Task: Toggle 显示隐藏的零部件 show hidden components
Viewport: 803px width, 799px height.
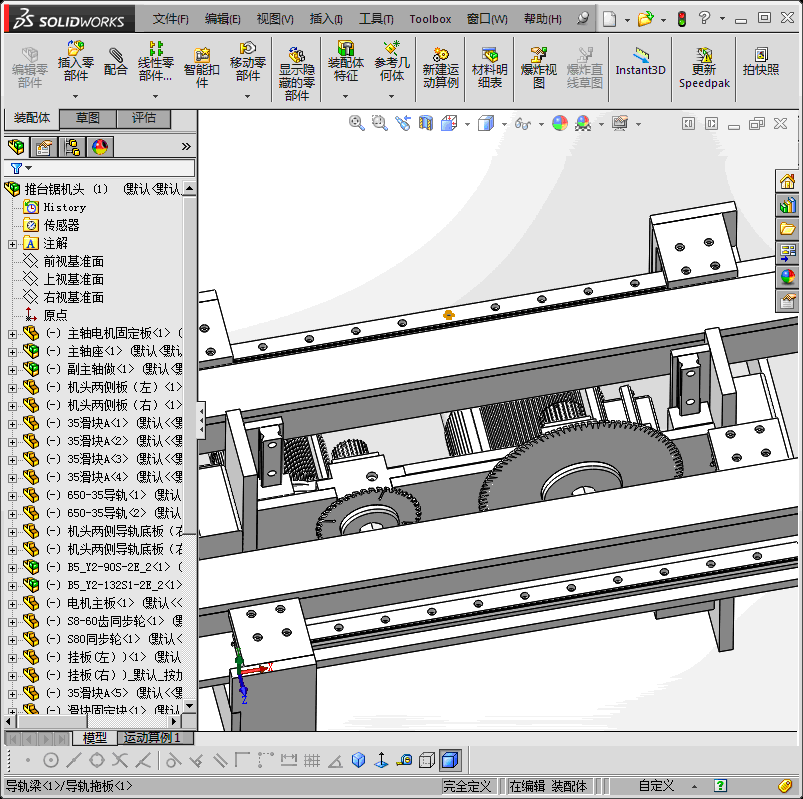Action: pyautogui.click(x=296, y=74)
